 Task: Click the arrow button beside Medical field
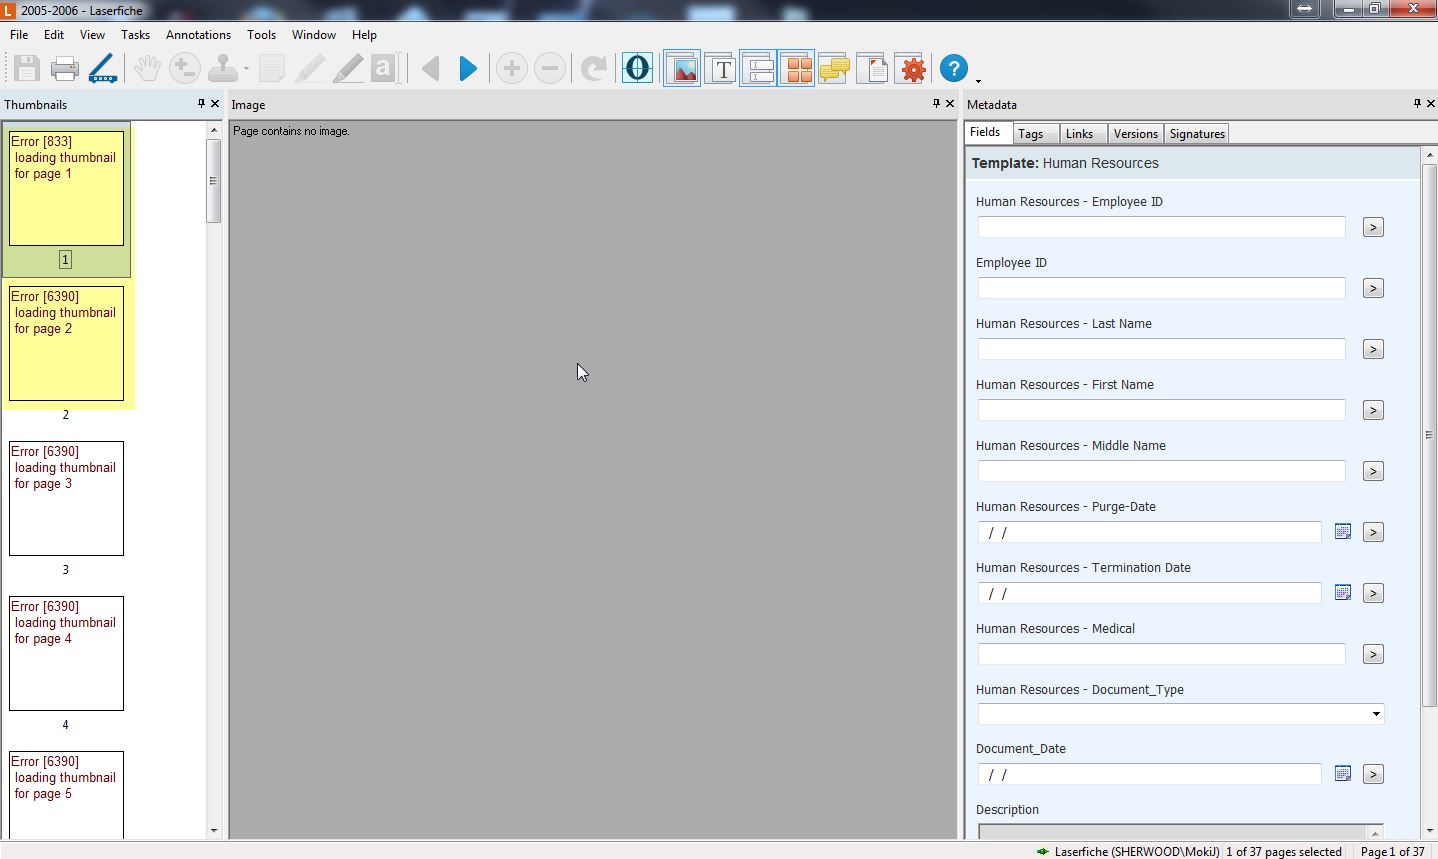(x=1373, y=654)
